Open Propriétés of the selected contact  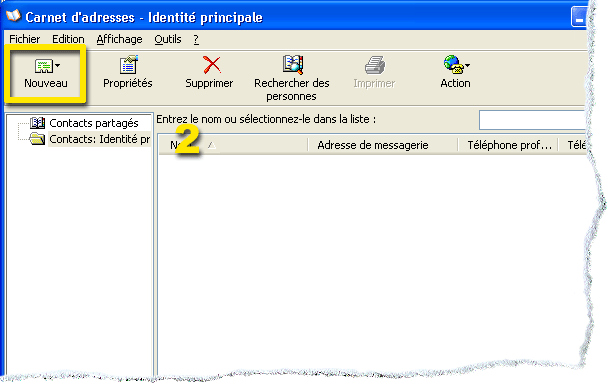tap(128, 73)
